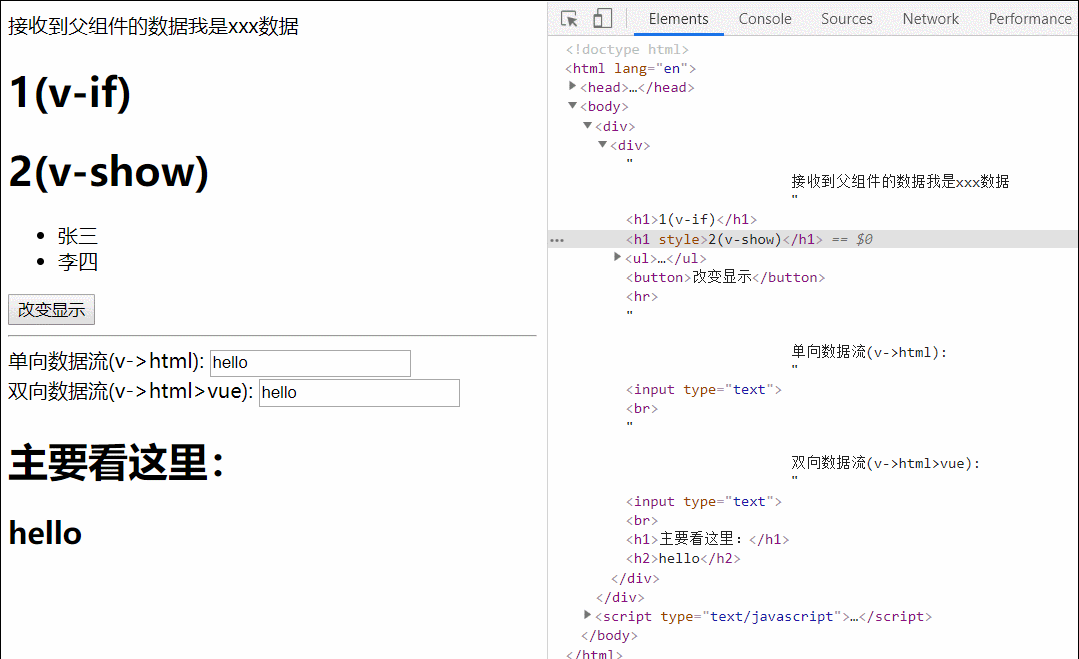Image resolution: width=1079 pixels, height=659 pixels.
Task: Toggle the device toolbar icon
Action: [602, 19]
